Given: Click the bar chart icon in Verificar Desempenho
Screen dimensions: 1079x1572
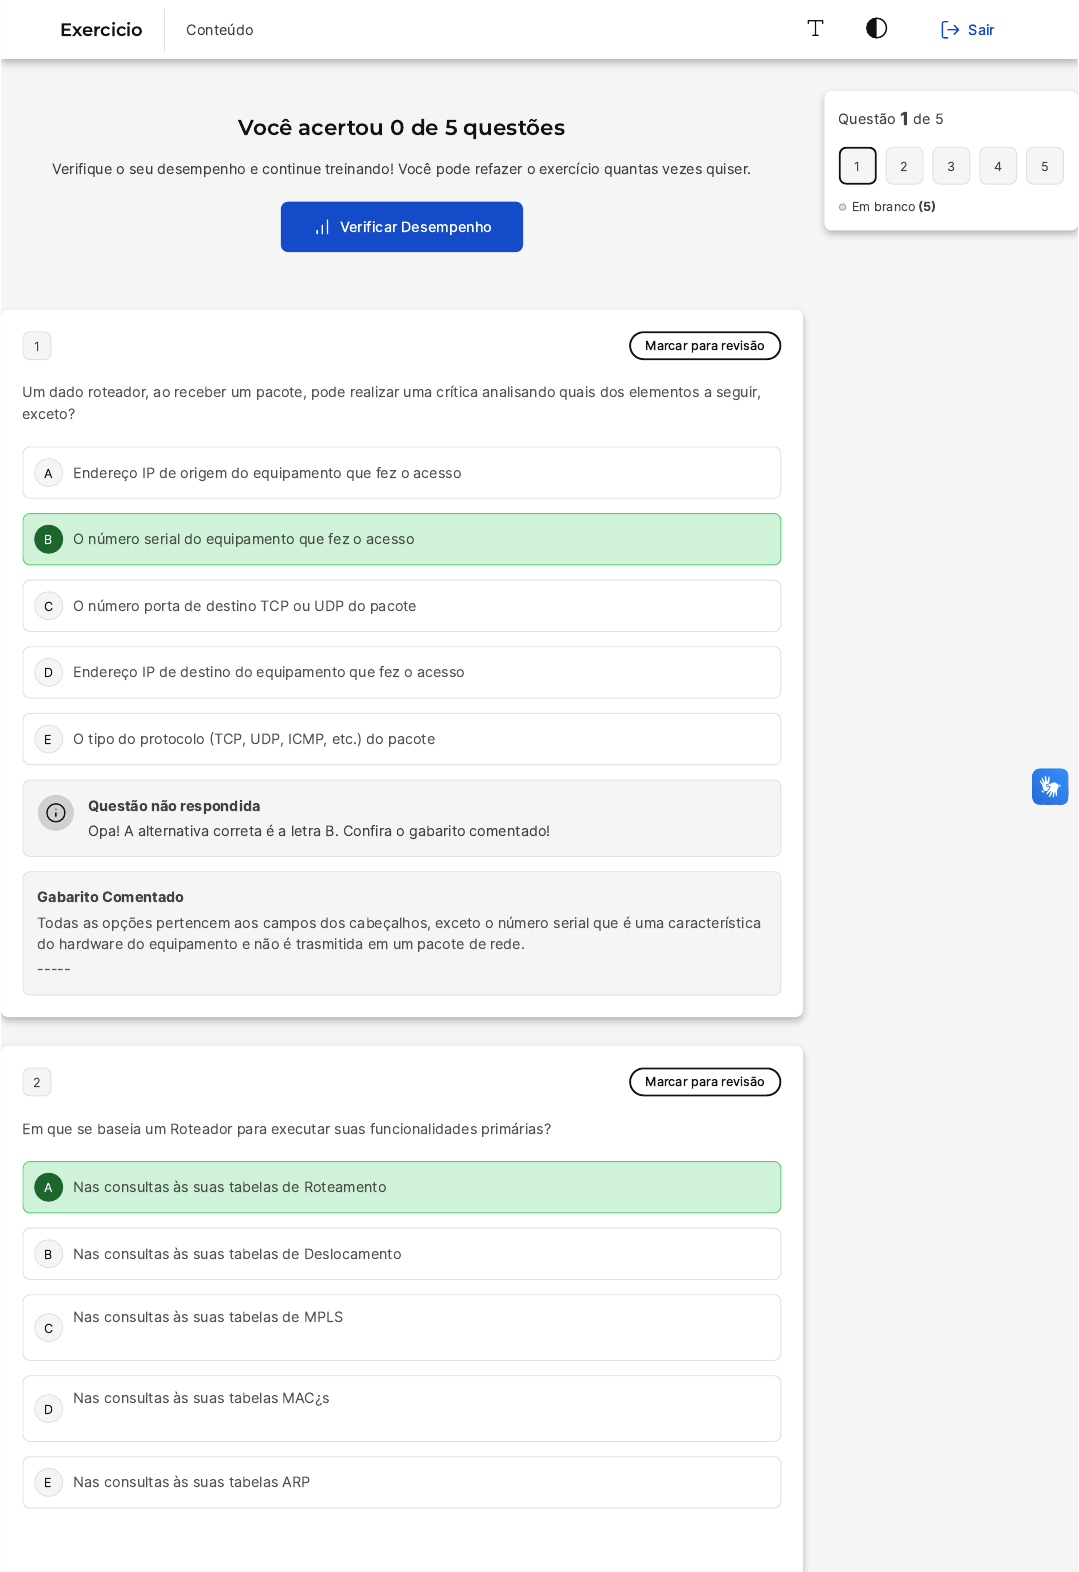Looking at the screenshot, I should click(x=322, y=227).
